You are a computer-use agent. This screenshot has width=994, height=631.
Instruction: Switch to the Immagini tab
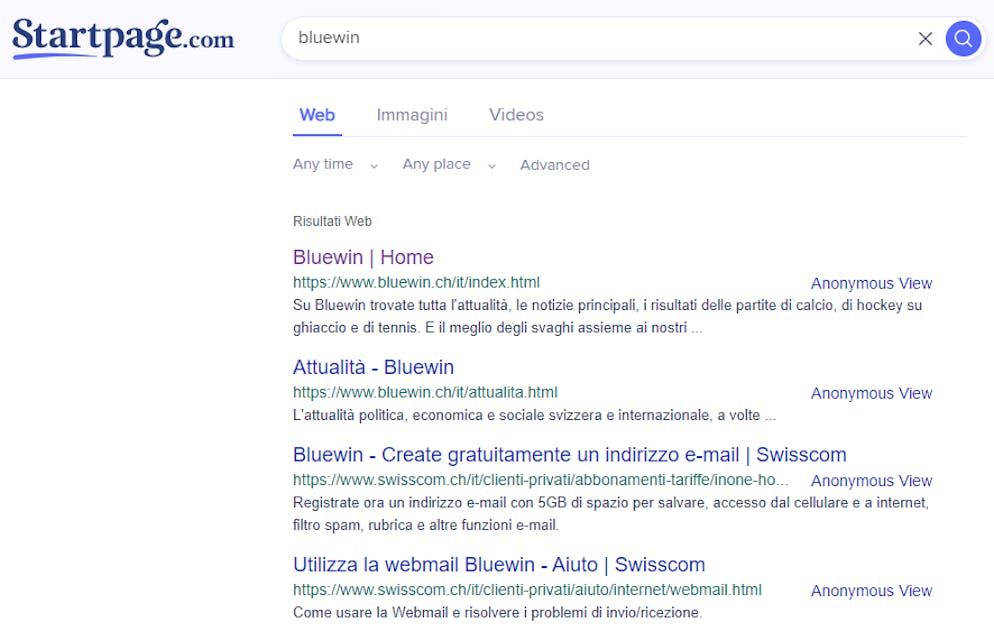click(412, 115)
